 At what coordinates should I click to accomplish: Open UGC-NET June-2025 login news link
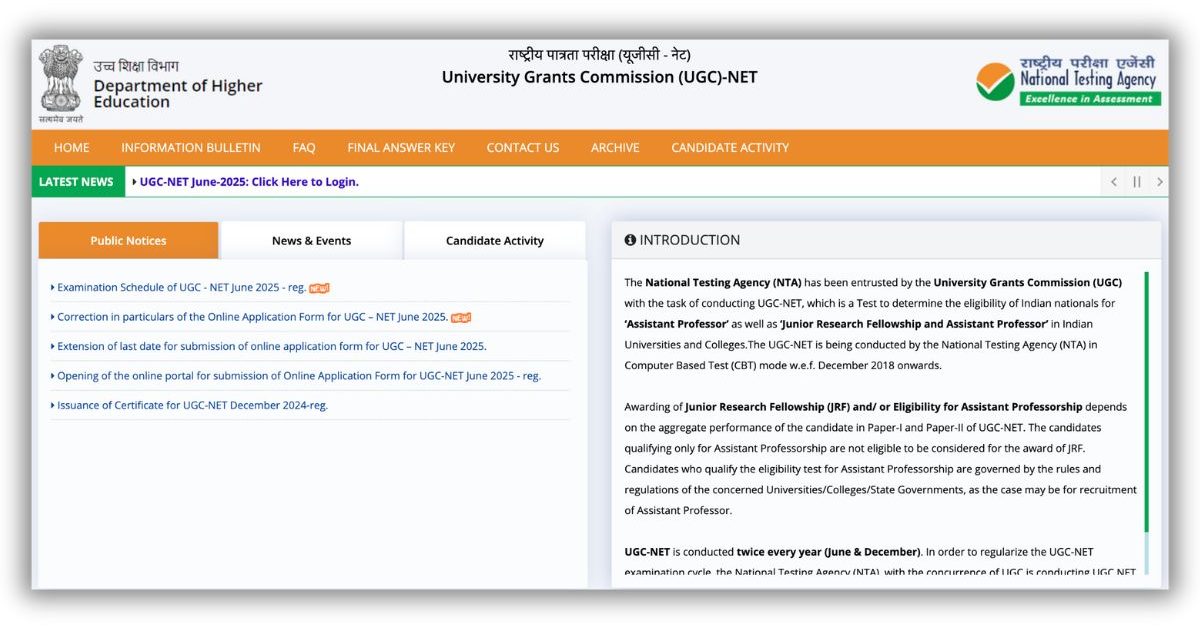[249, 182]
